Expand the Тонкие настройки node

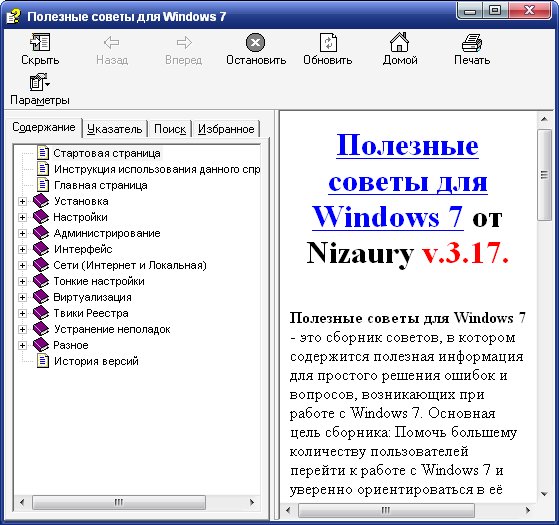(22, 282)
